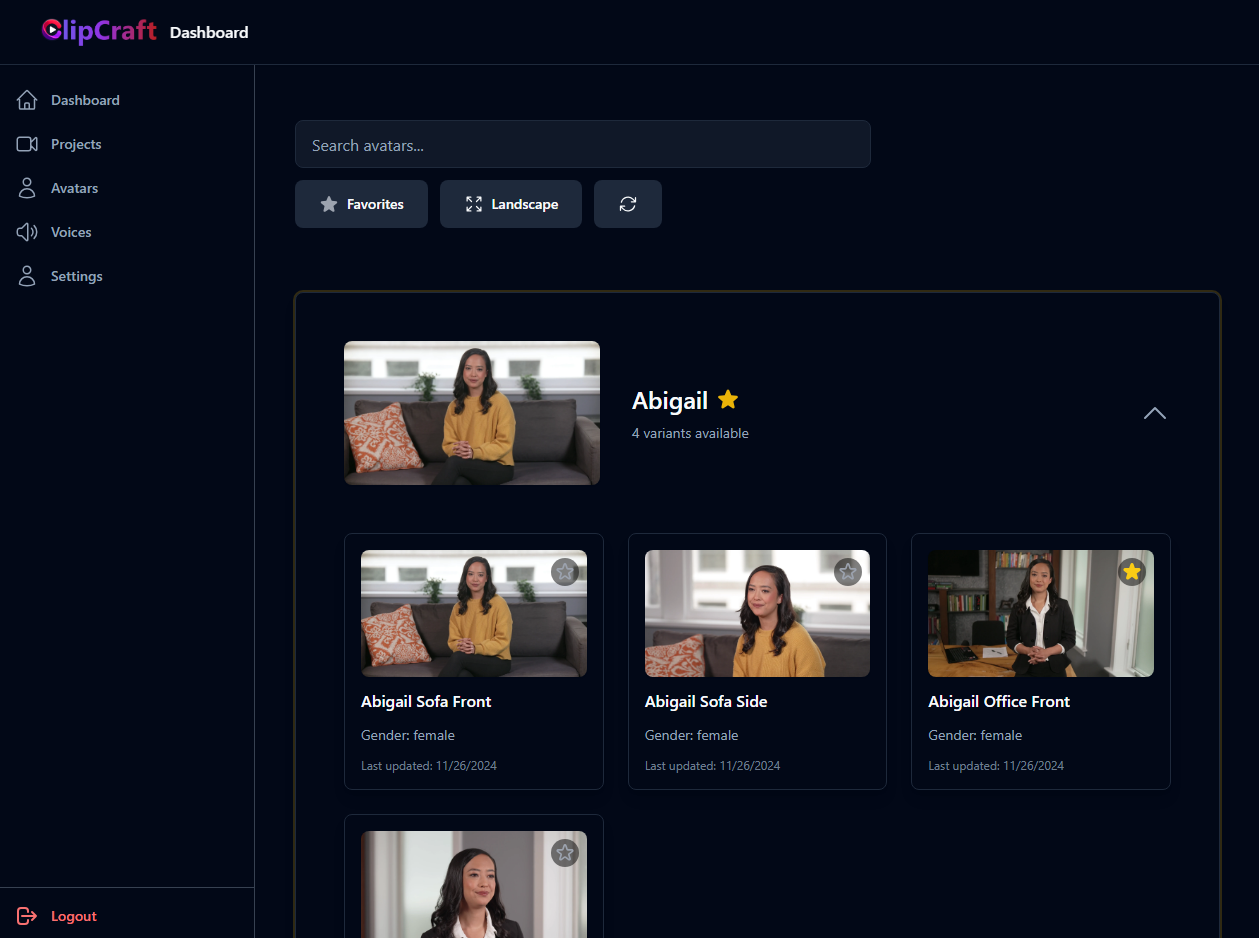Viewport: 1259px width, 938px height.
Task: Click 'Gender: female' under Abigail Office Front
Action: (975, 735)
